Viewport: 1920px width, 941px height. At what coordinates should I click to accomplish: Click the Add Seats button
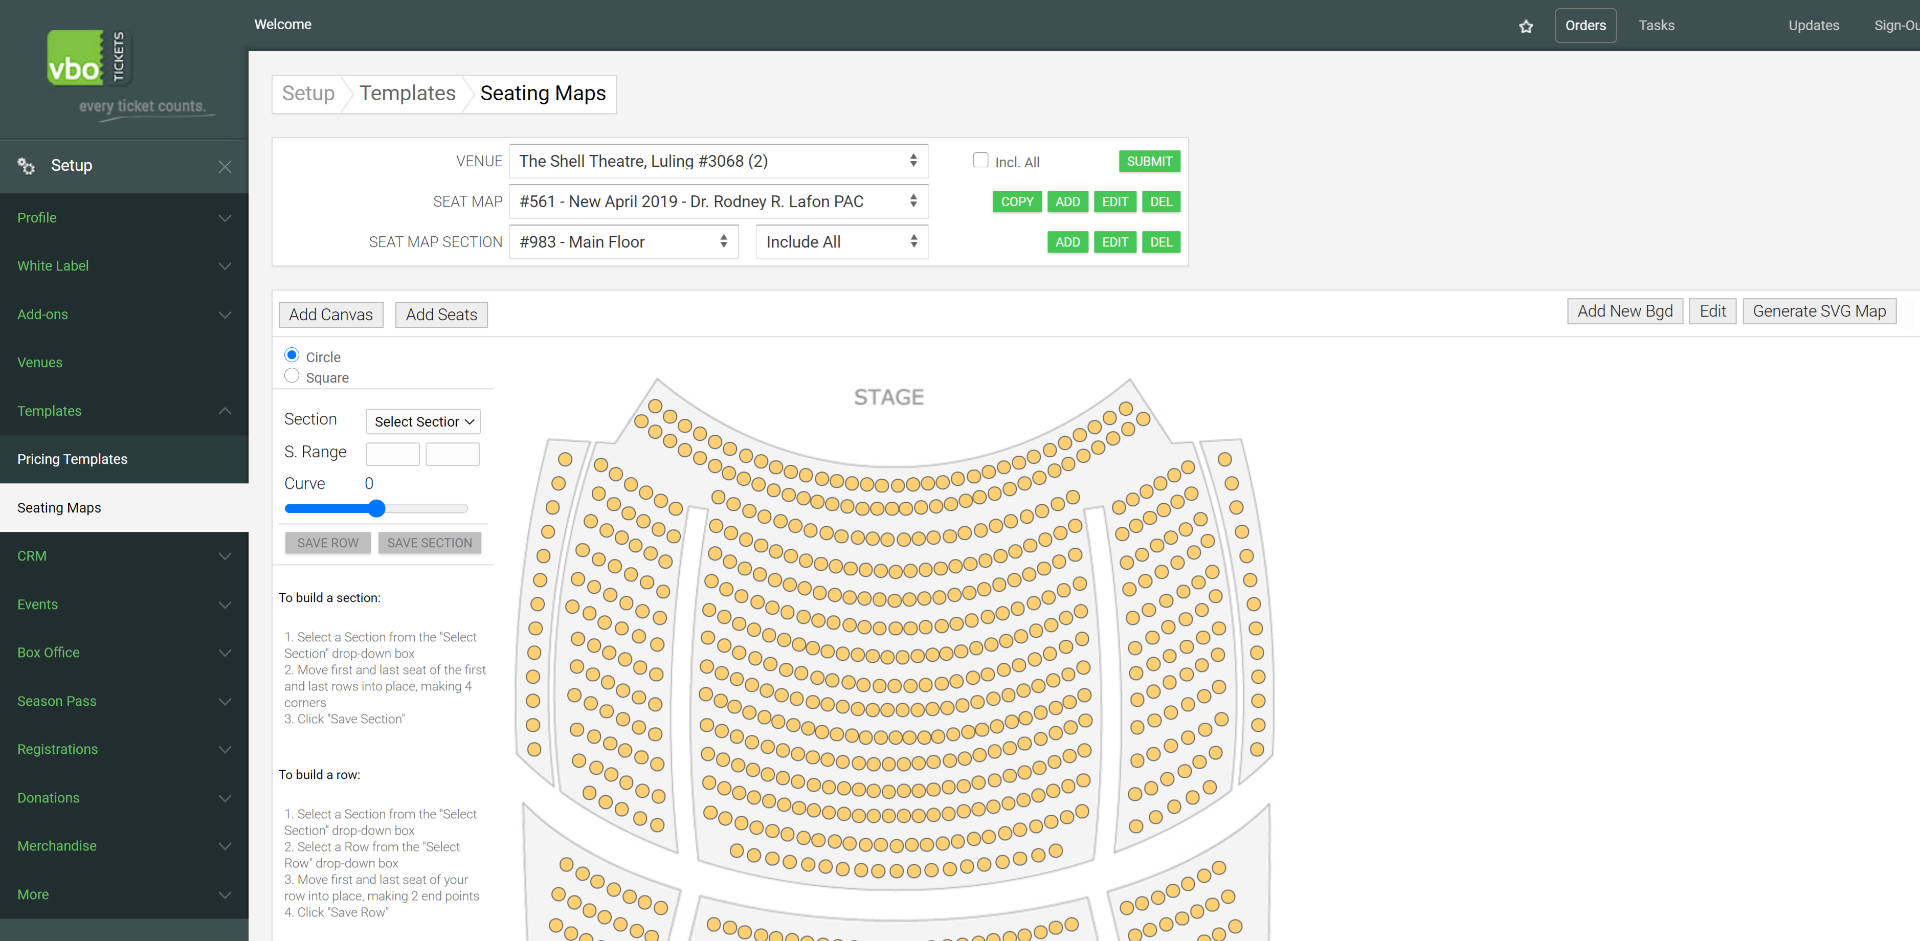pyautogui.click(x=441, y=314)
